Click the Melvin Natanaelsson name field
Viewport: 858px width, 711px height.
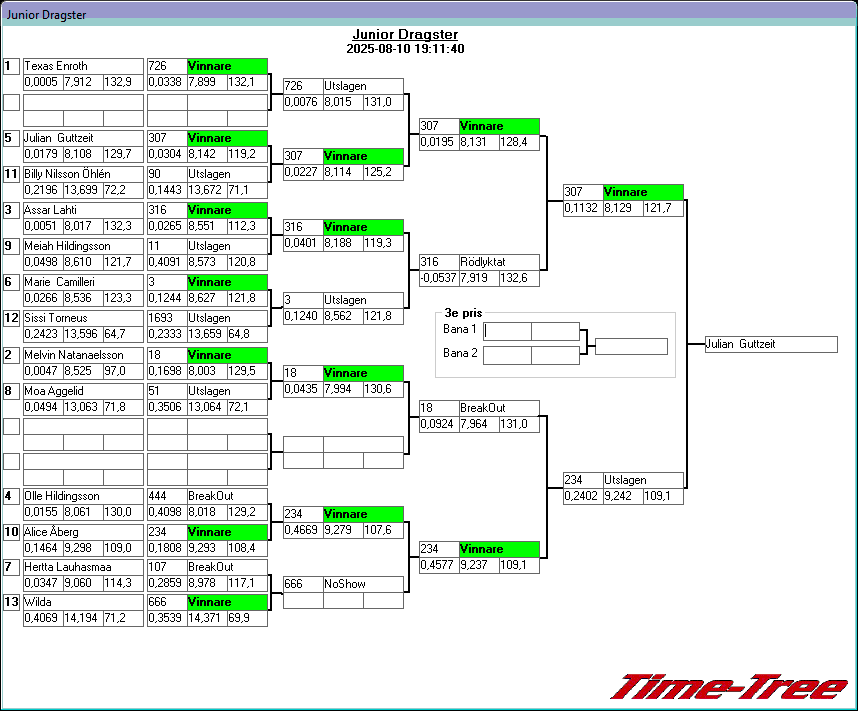tap(83, 355)
